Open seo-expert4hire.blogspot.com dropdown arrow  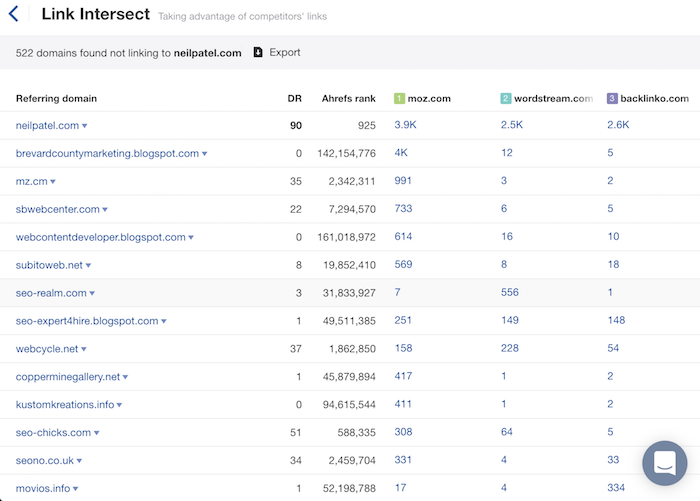pyautogui.click(x=163, y=321)
